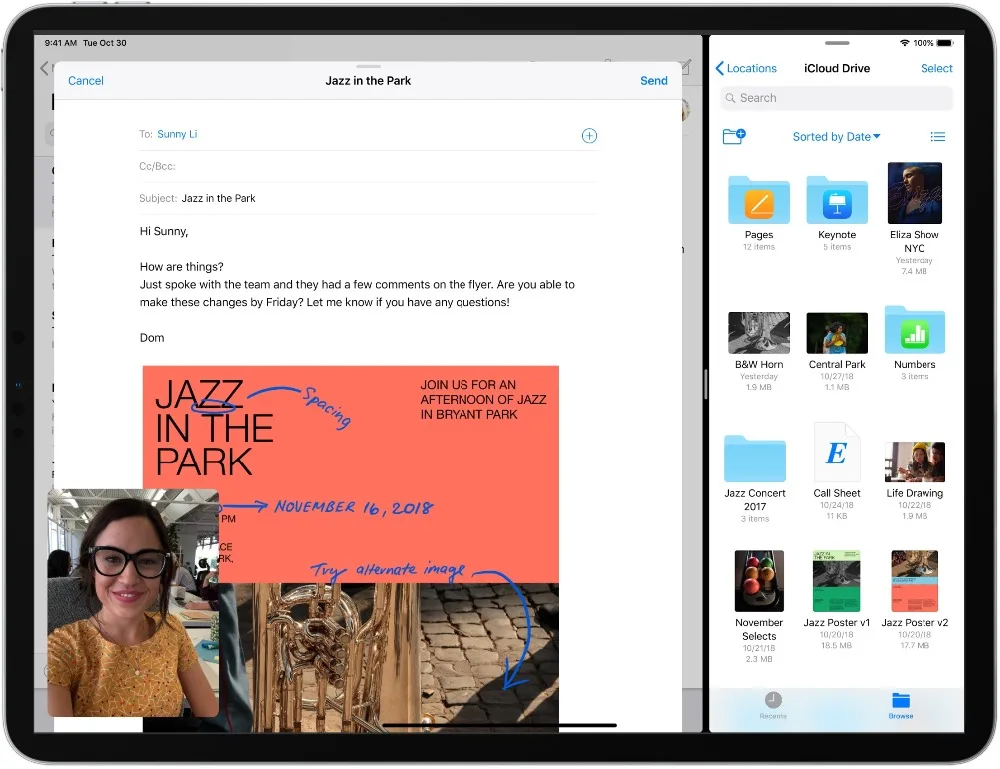Tap the home indicator bar
The width and height of the screenshot is (1000, 769).
(x=499, y=725)
